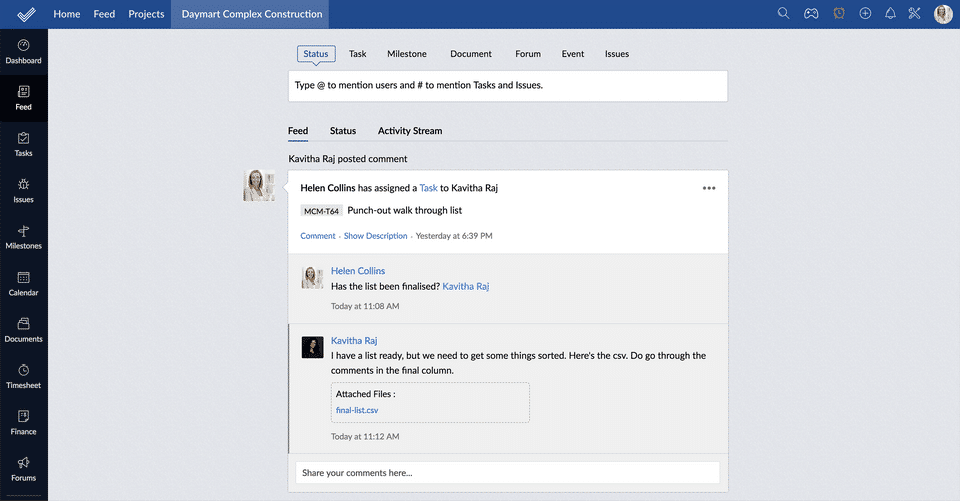Open Tasks from the left sidebar
This screenshot has width=960, height=501.
(24, 145)
